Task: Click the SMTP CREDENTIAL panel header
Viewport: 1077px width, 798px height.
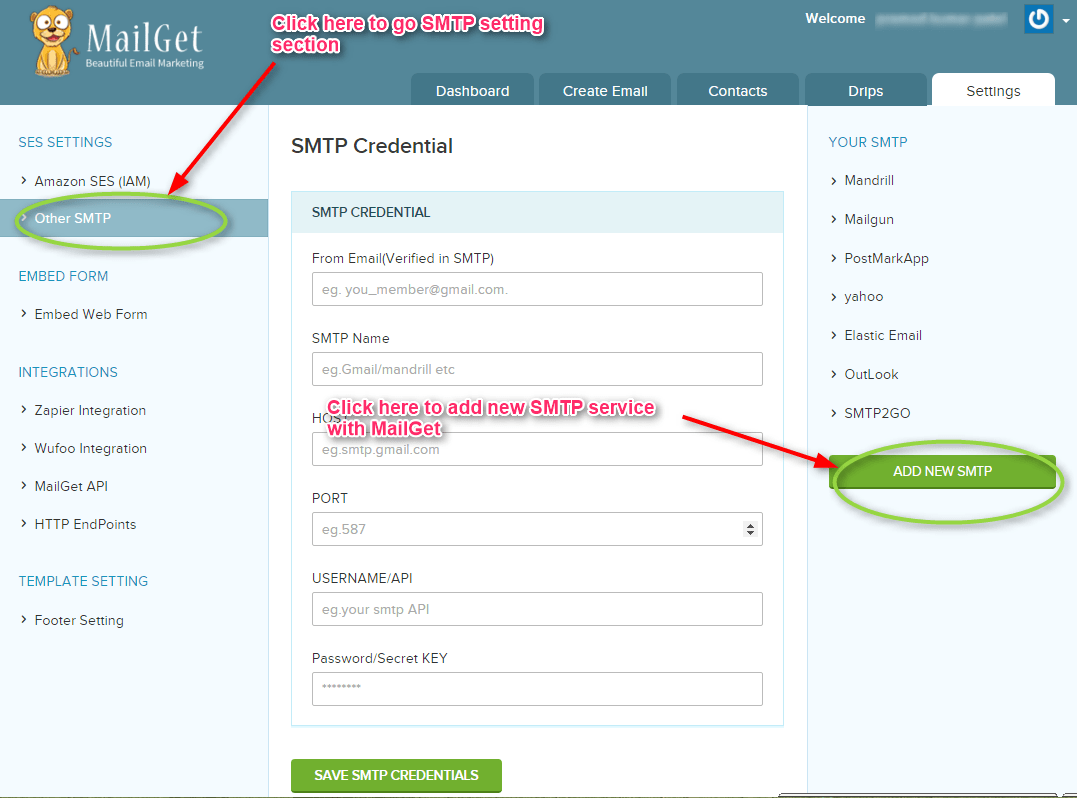Action: [x=537, y=212]
